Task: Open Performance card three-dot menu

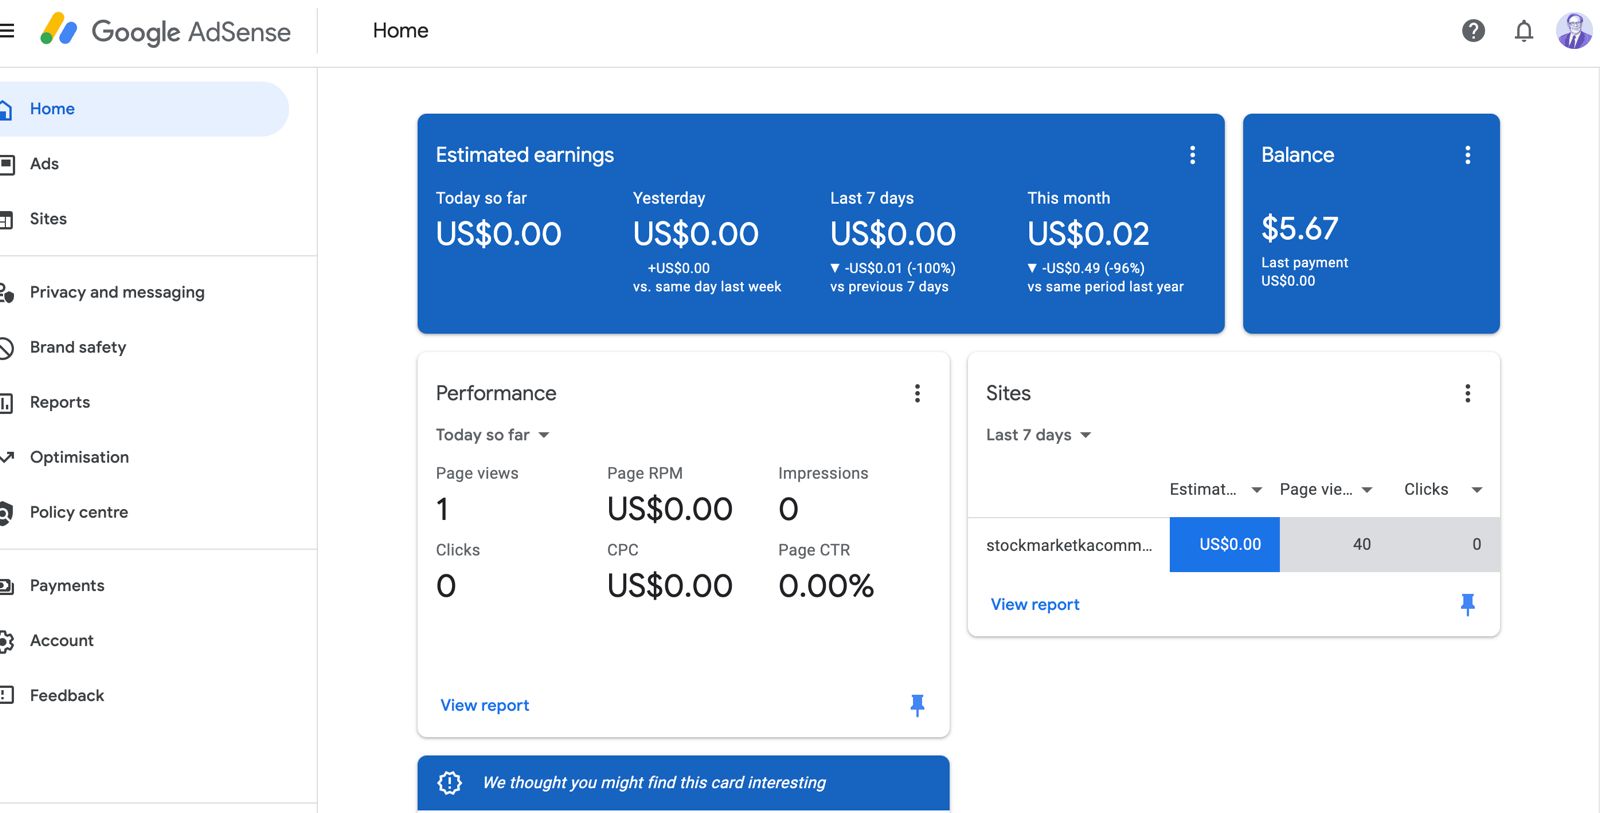Action: (x=917, y=393)
